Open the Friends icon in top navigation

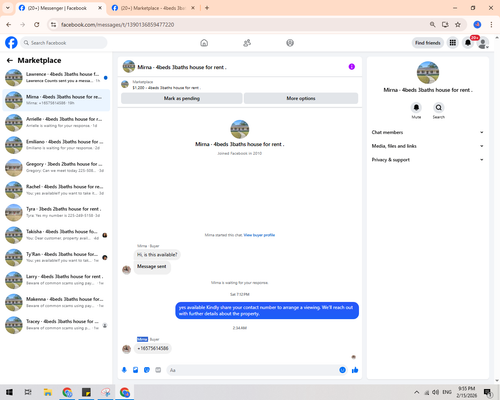point(247,43)
